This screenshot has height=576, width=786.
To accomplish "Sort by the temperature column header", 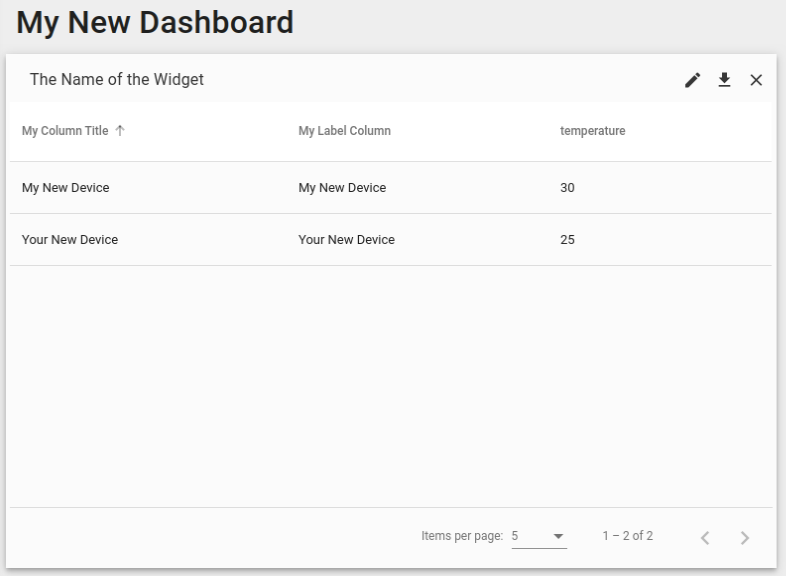I will coord(592,131).
